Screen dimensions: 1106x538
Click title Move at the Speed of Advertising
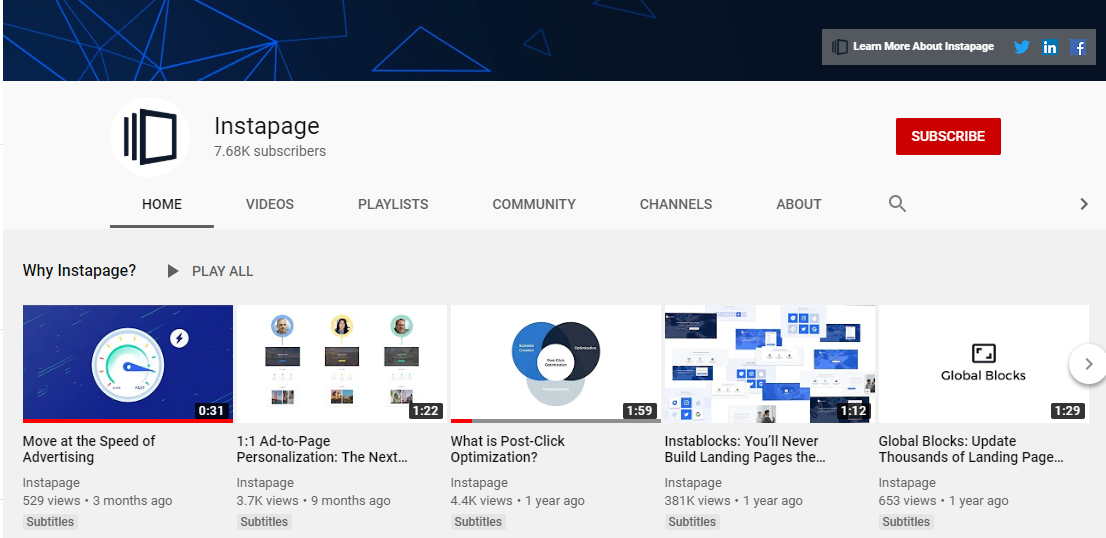pos(89,449)
